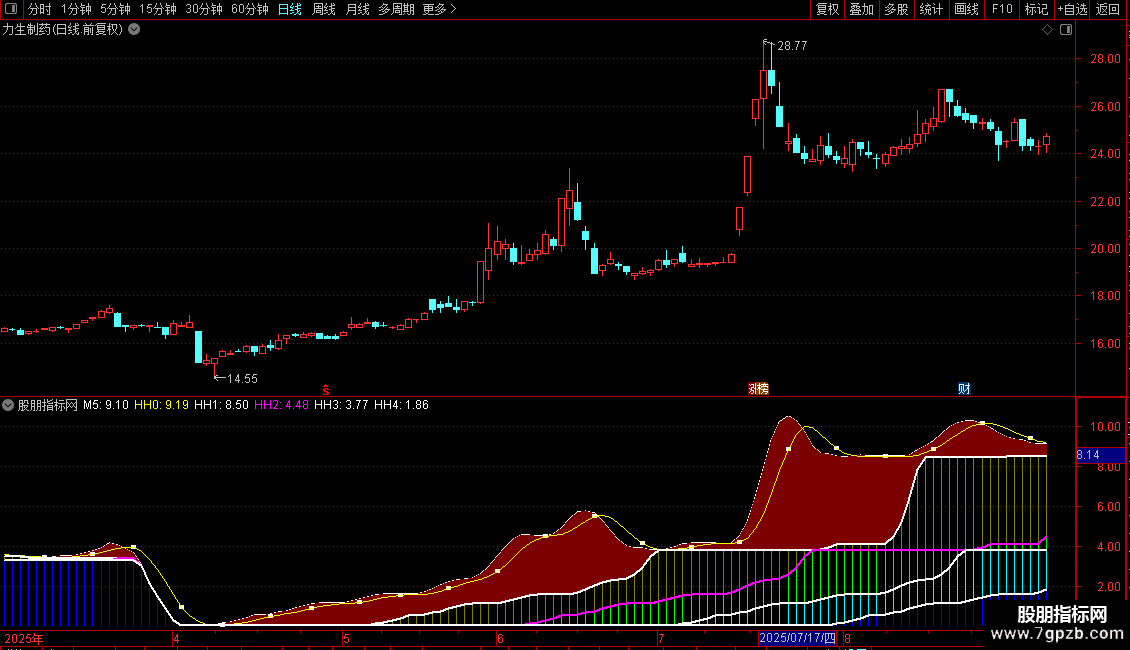1130x650 pixels.
Task: Click the 复权 adjustment button
Action: (x=828, y=9)
